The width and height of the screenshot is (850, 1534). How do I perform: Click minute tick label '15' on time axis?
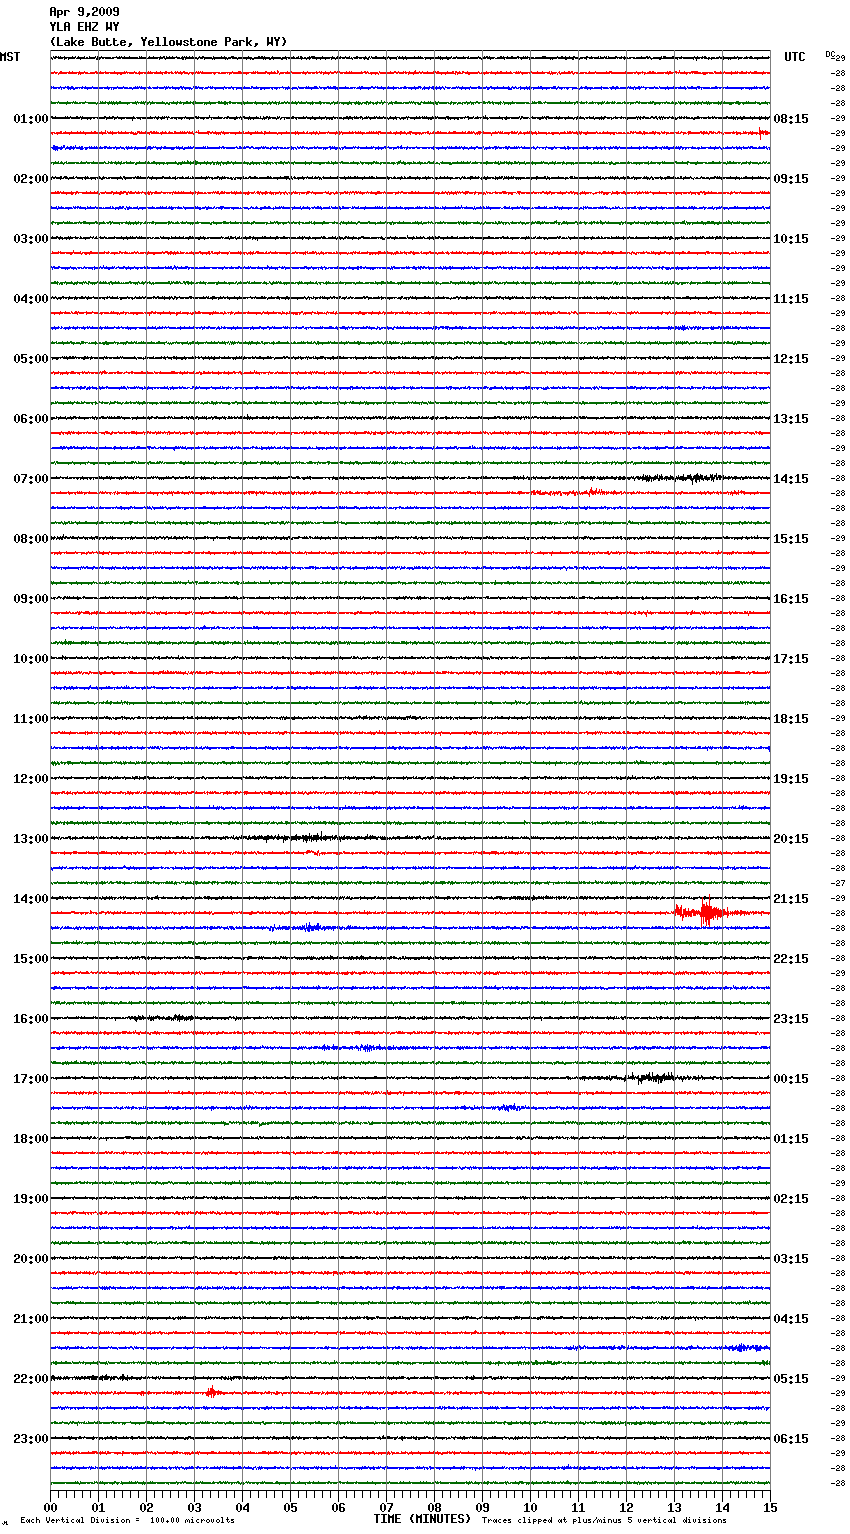[x=770, y=1507]
